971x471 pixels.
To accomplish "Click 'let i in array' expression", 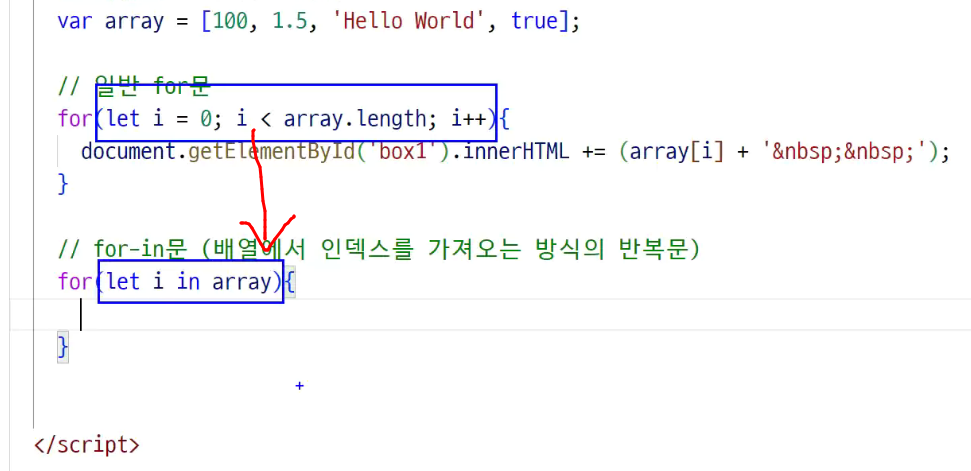I will pos(189,282).
